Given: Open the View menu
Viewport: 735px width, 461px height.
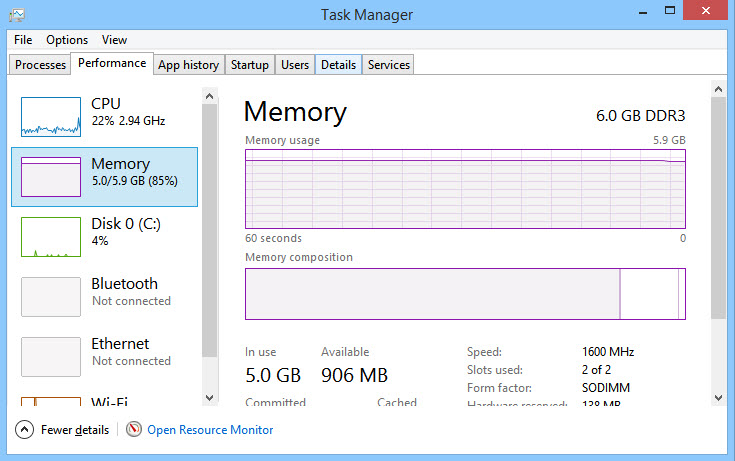Looking at the screenshot, I should pyautogui.click(x=114, y=40).
